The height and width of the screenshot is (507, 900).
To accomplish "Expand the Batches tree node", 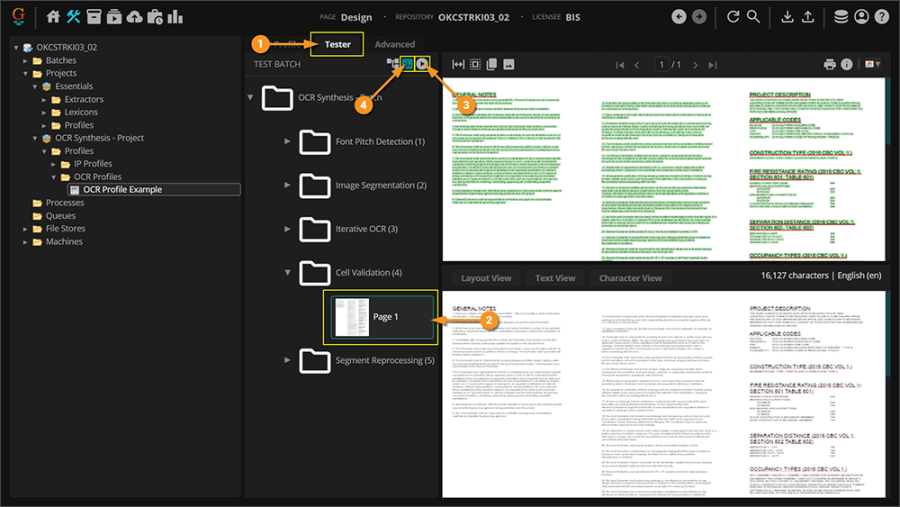I will click(25, 60).
